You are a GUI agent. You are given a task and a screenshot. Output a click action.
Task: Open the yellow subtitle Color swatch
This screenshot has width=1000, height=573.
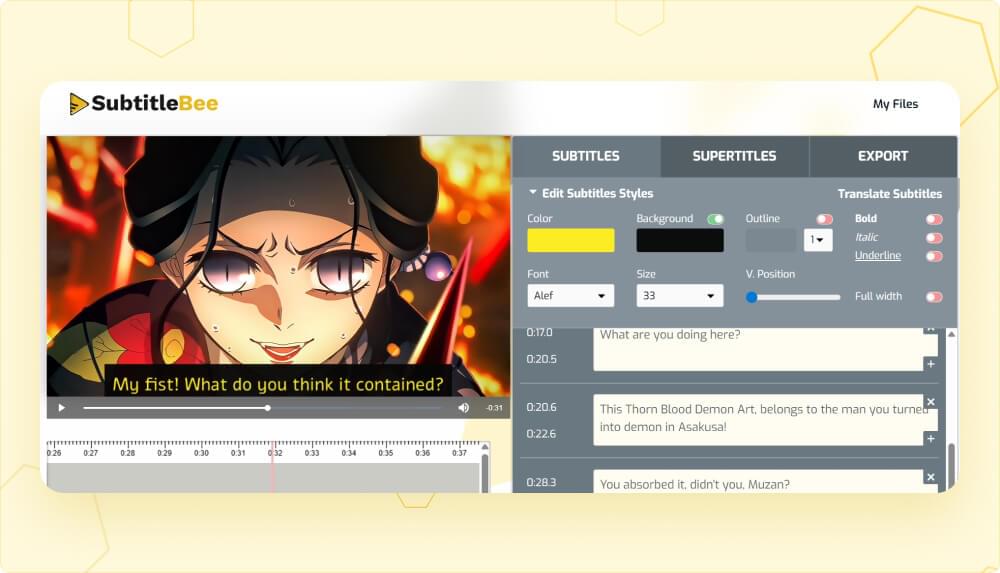tap(571, 241)
